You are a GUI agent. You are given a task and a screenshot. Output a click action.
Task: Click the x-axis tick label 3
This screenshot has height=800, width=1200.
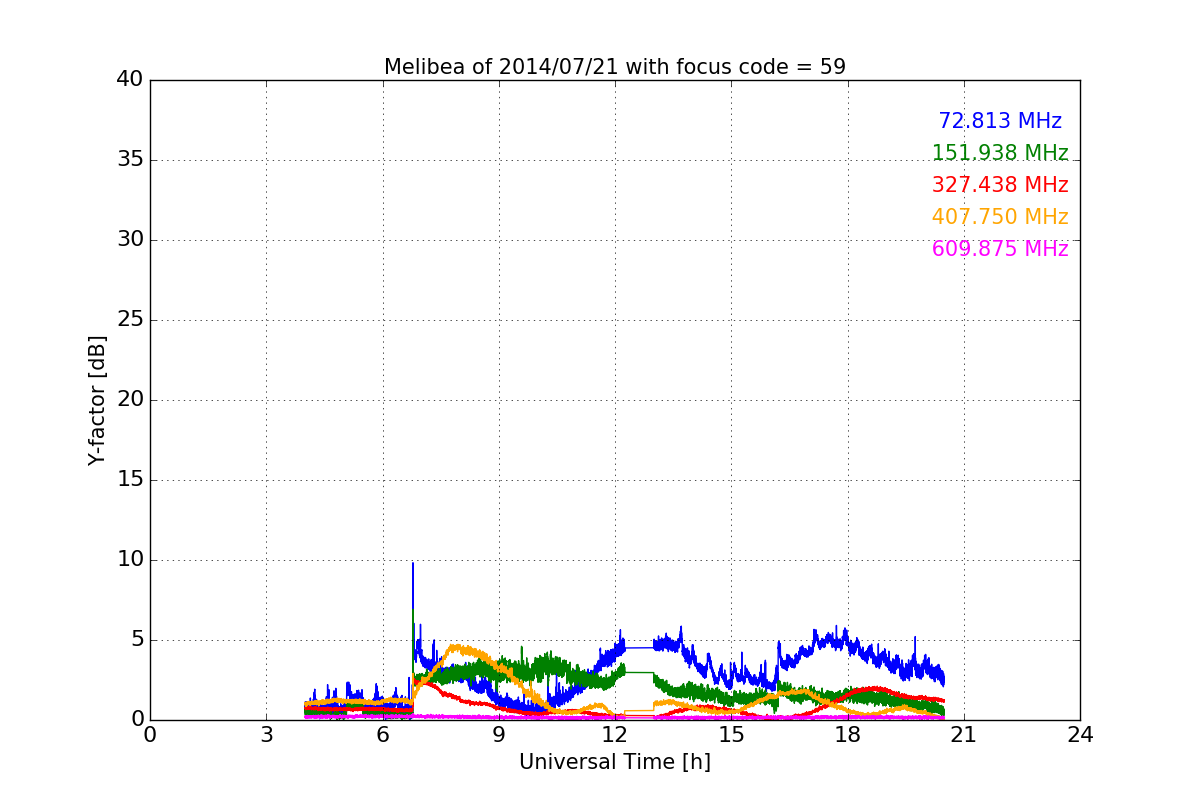pos(266,734)
